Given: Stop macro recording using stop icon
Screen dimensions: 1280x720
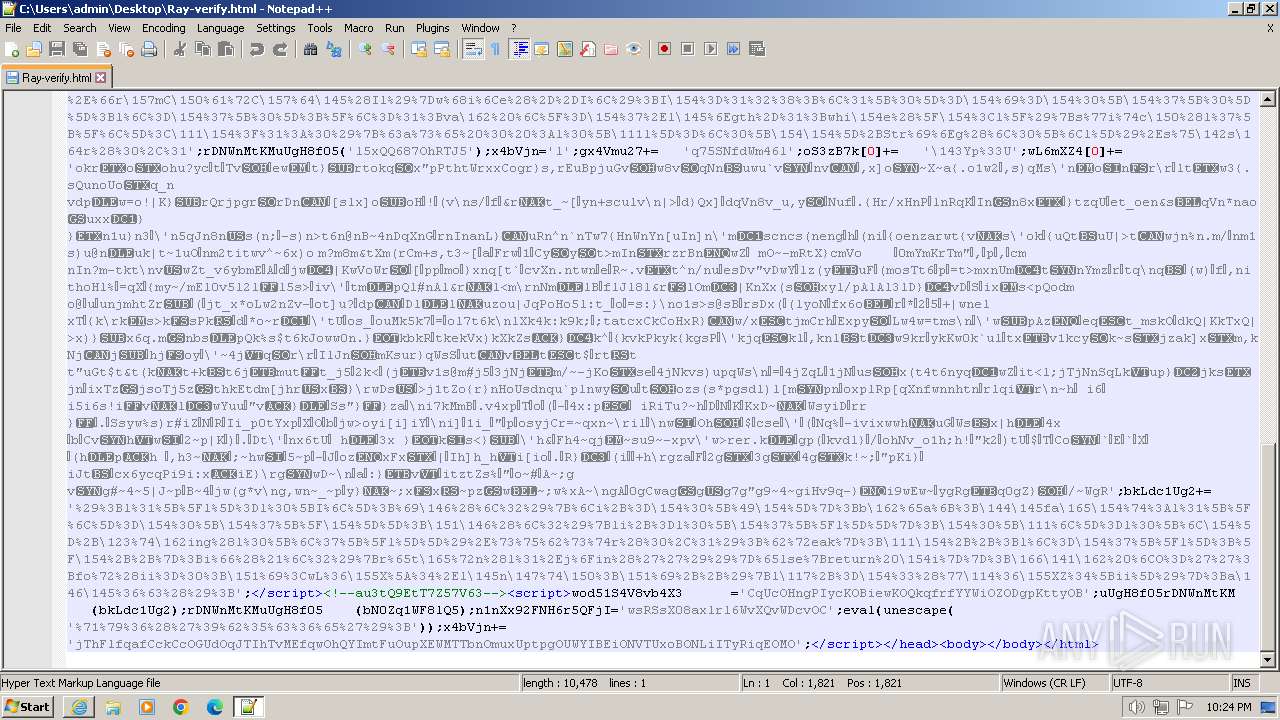Looking at the screenshot, I should pyautogui.click(x=687, y=49).
